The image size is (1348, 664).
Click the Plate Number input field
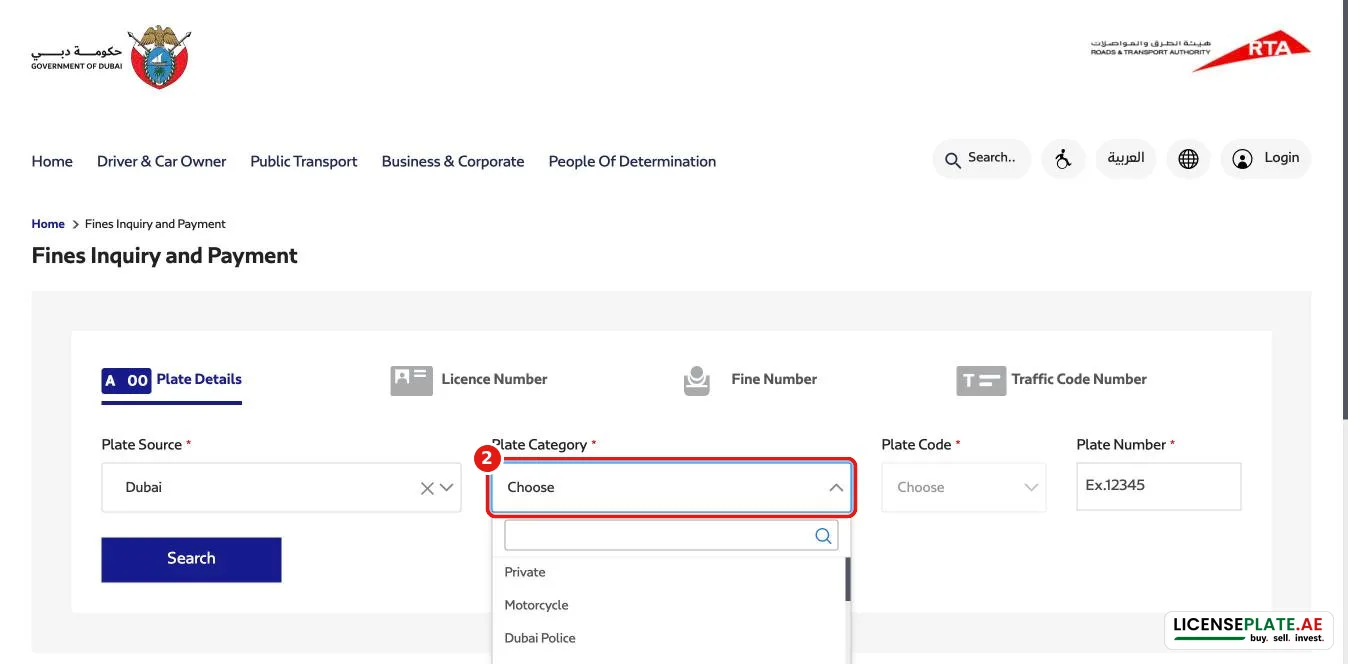click(x=1158, y=487)
